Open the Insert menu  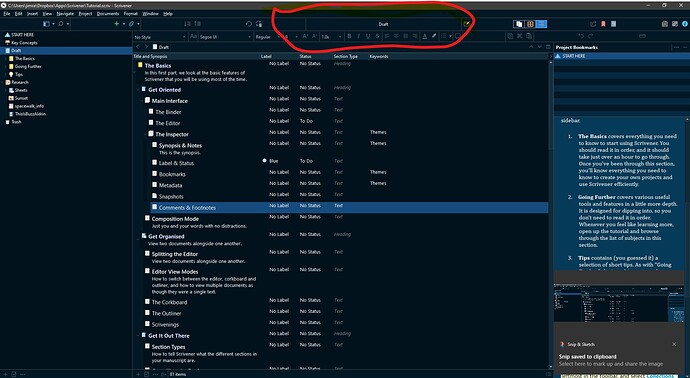click(33, 14)
